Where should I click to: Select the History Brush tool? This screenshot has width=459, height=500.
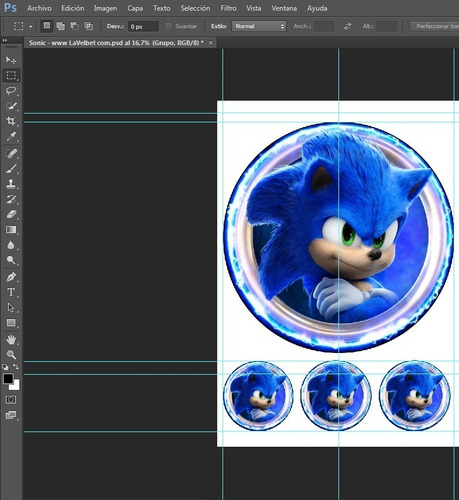[11, 199]
